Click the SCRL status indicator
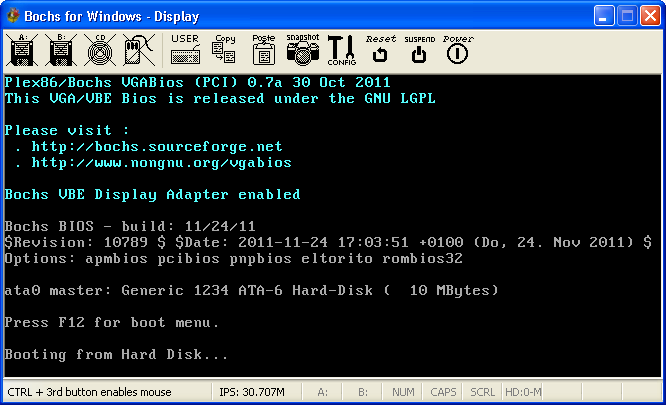The height and width of the screenshot is (405, 666). point(482,392)
